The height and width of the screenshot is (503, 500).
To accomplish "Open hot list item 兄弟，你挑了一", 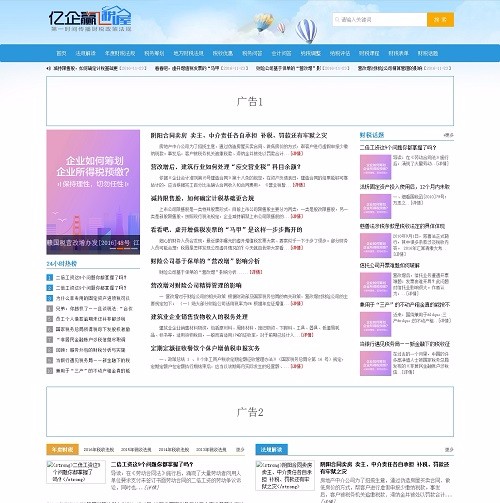I will pyautogui.click(x=94, y=309).
